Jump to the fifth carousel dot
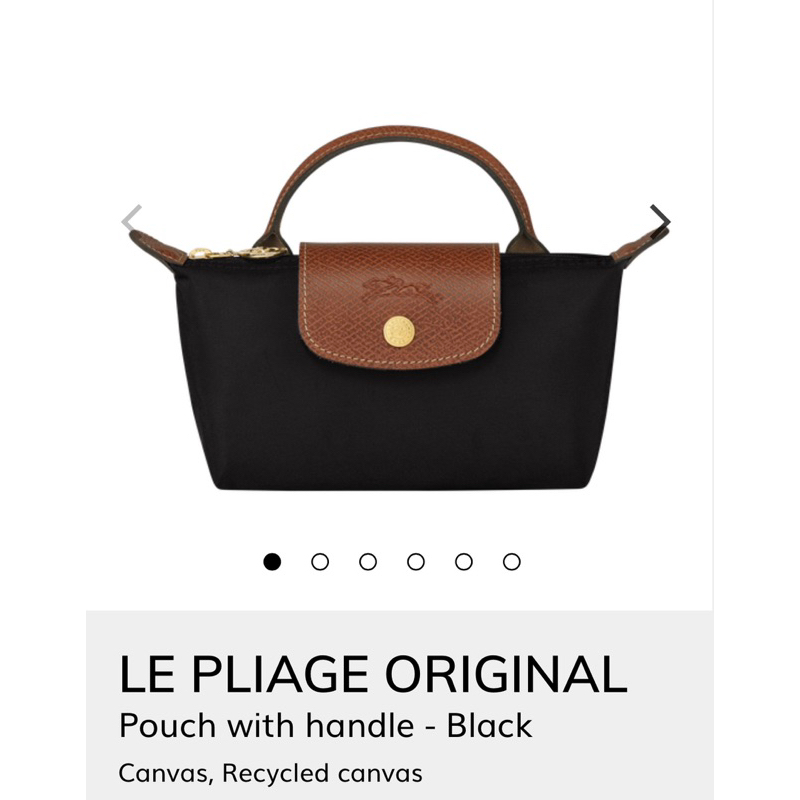Screen dimensions: 800x800 point(464,562)
